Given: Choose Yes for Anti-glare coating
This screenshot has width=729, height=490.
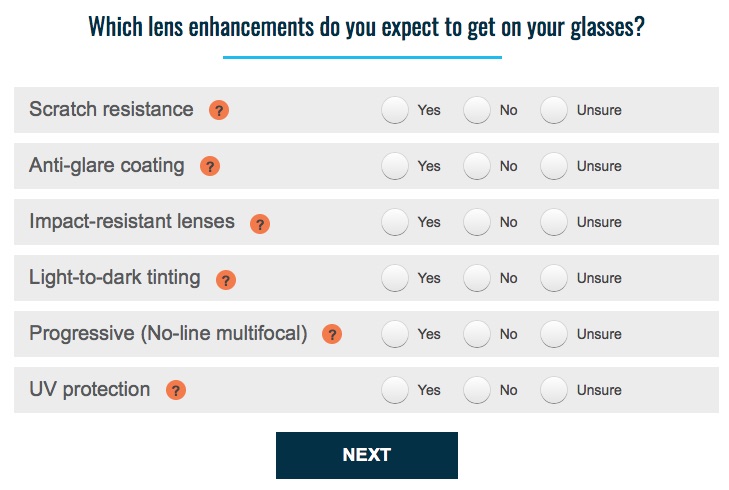Looking at the screenshot, I should pos(395,166).
